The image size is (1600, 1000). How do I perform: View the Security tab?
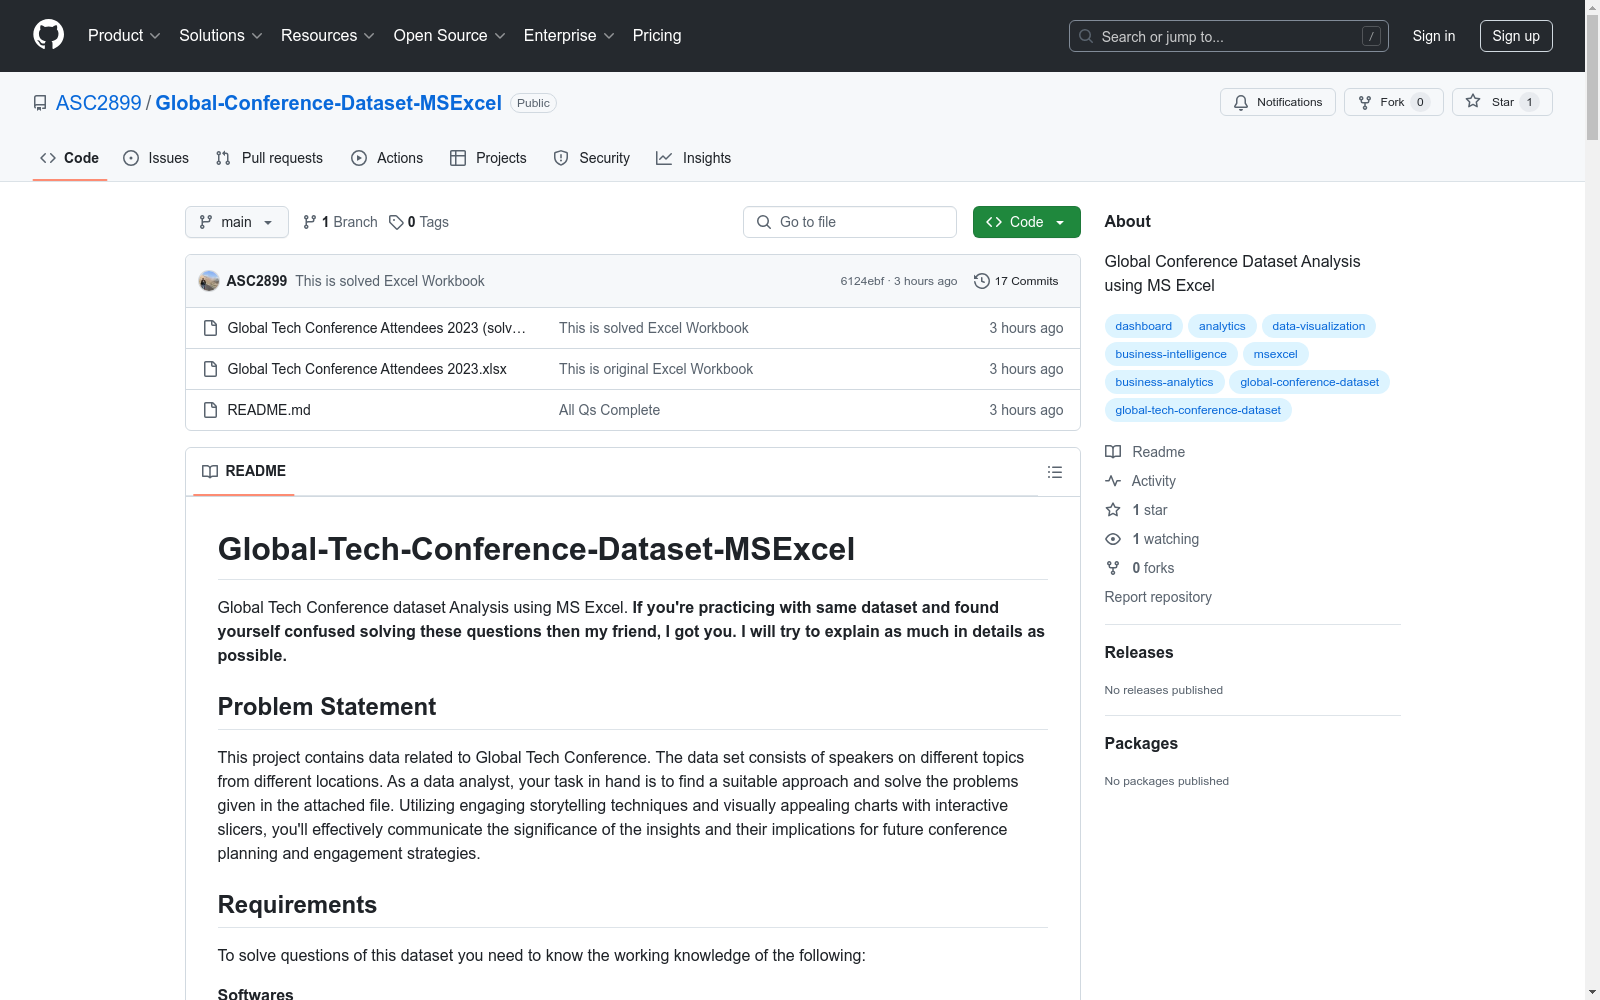tap(592, 158)
